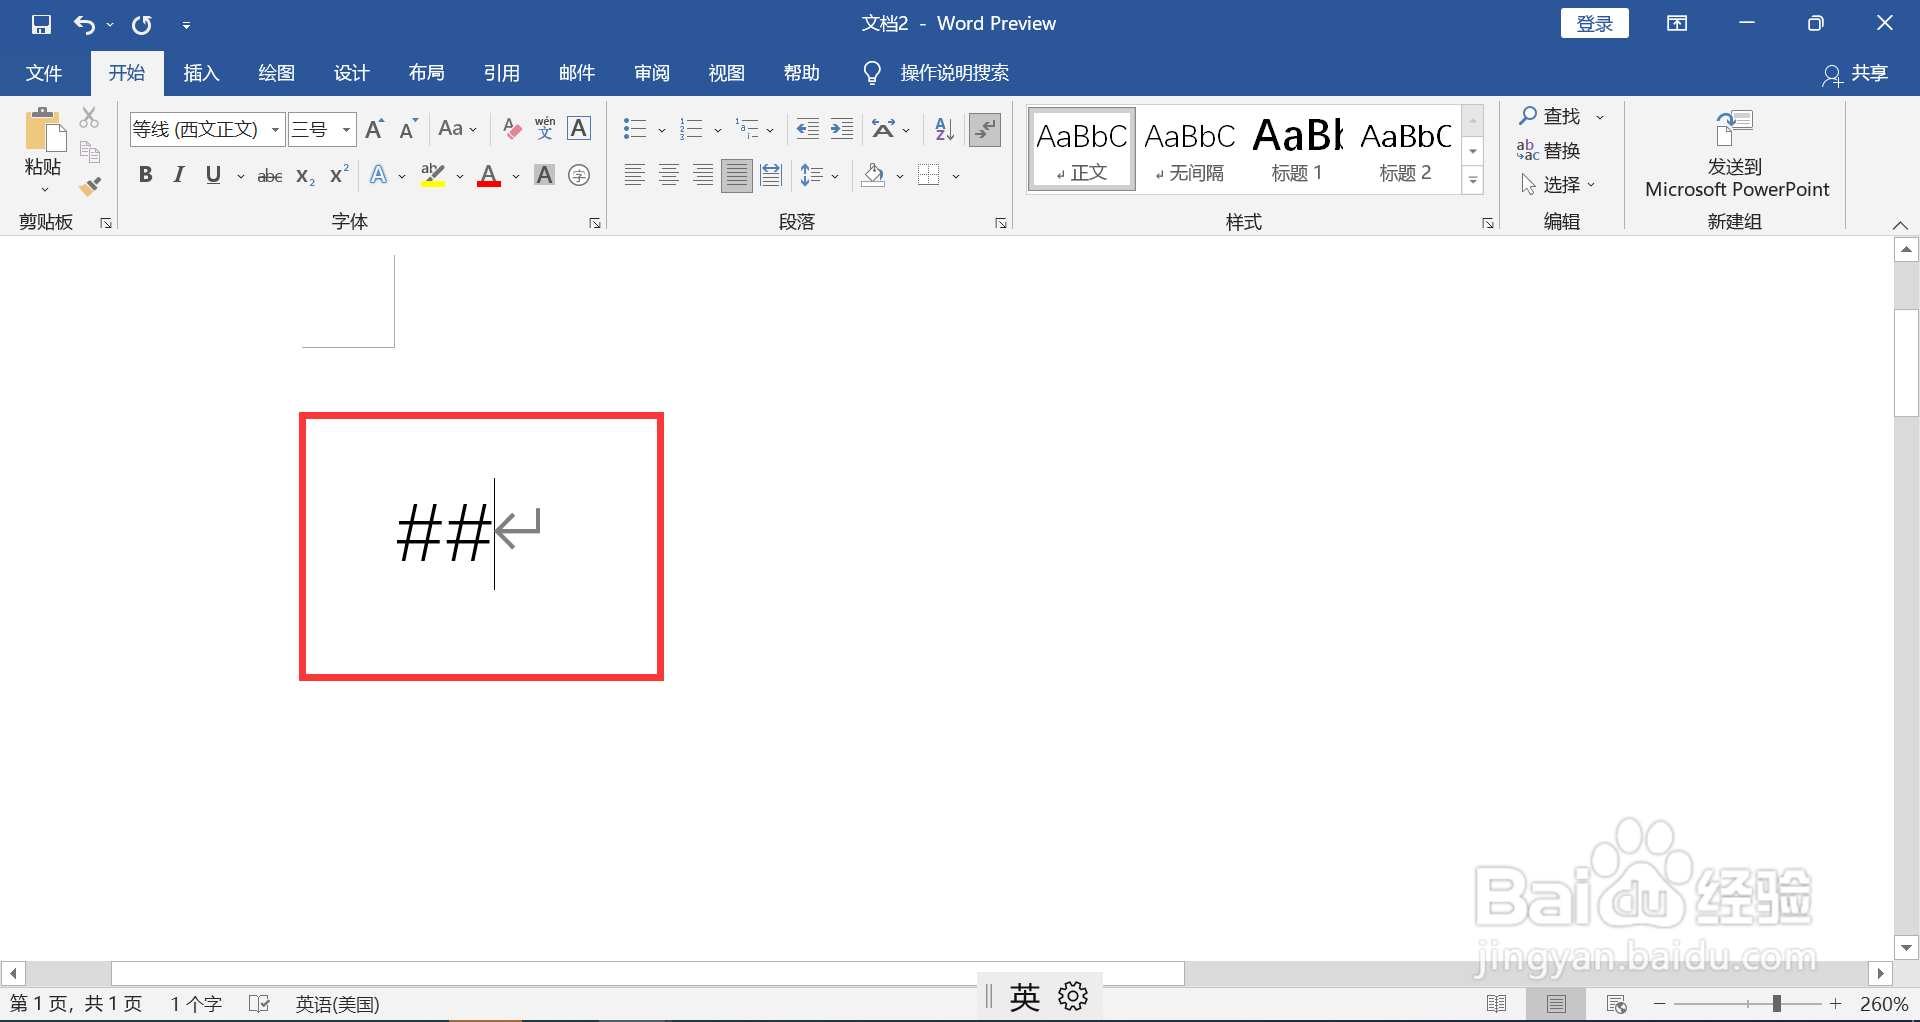Align the paragraph to the left
The image size is (1920, 1022).
634,176
